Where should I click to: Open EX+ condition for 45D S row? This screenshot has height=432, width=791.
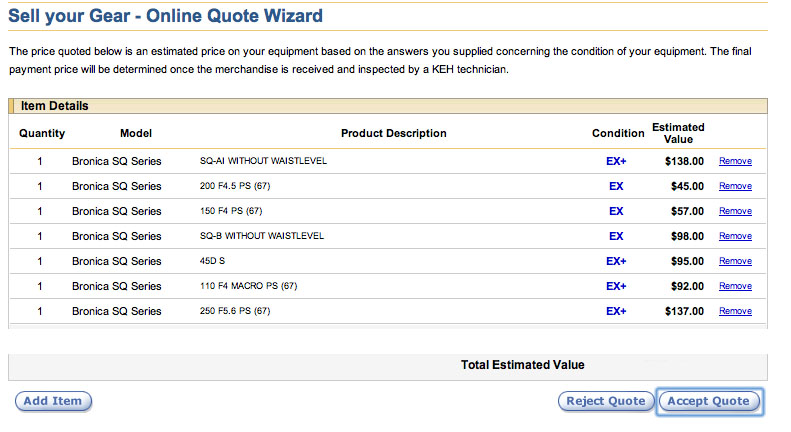pyautogui.click(x=616, y=261)
